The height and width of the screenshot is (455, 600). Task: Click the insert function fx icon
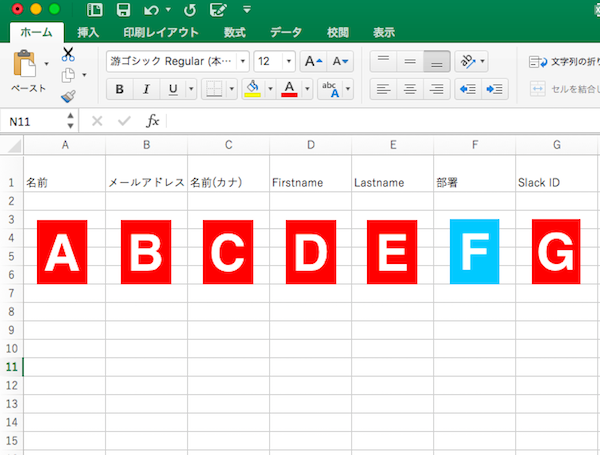[x=153, y=121]
